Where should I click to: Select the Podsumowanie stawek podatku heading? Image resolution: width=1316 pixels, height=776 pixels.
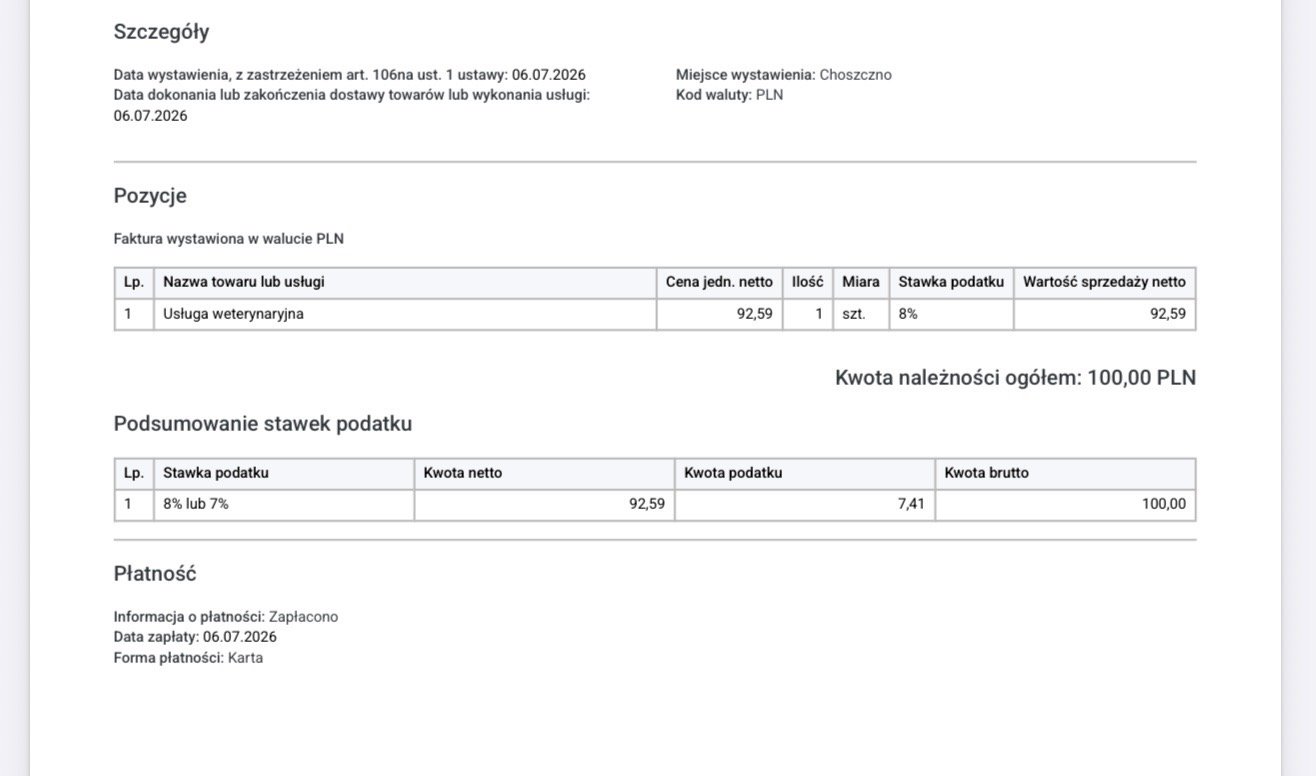(x=263, y=424)
